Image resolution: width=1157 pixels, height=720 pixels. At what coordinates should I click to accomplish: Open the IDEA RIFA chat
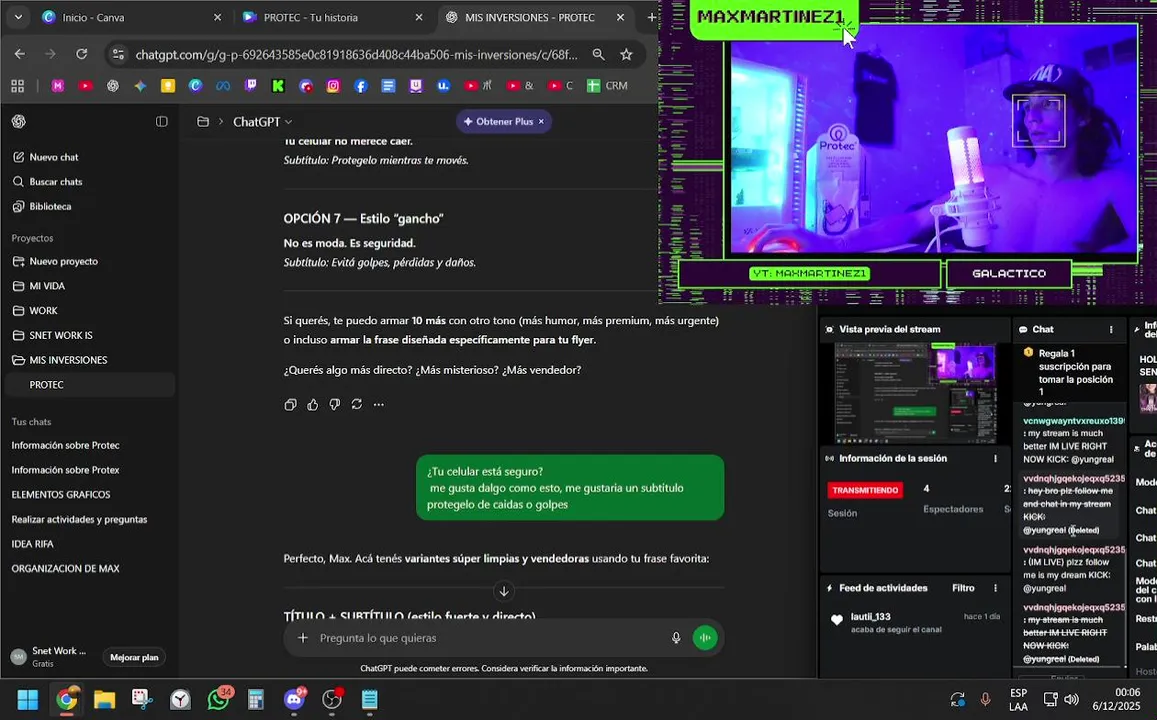(89, 544)
